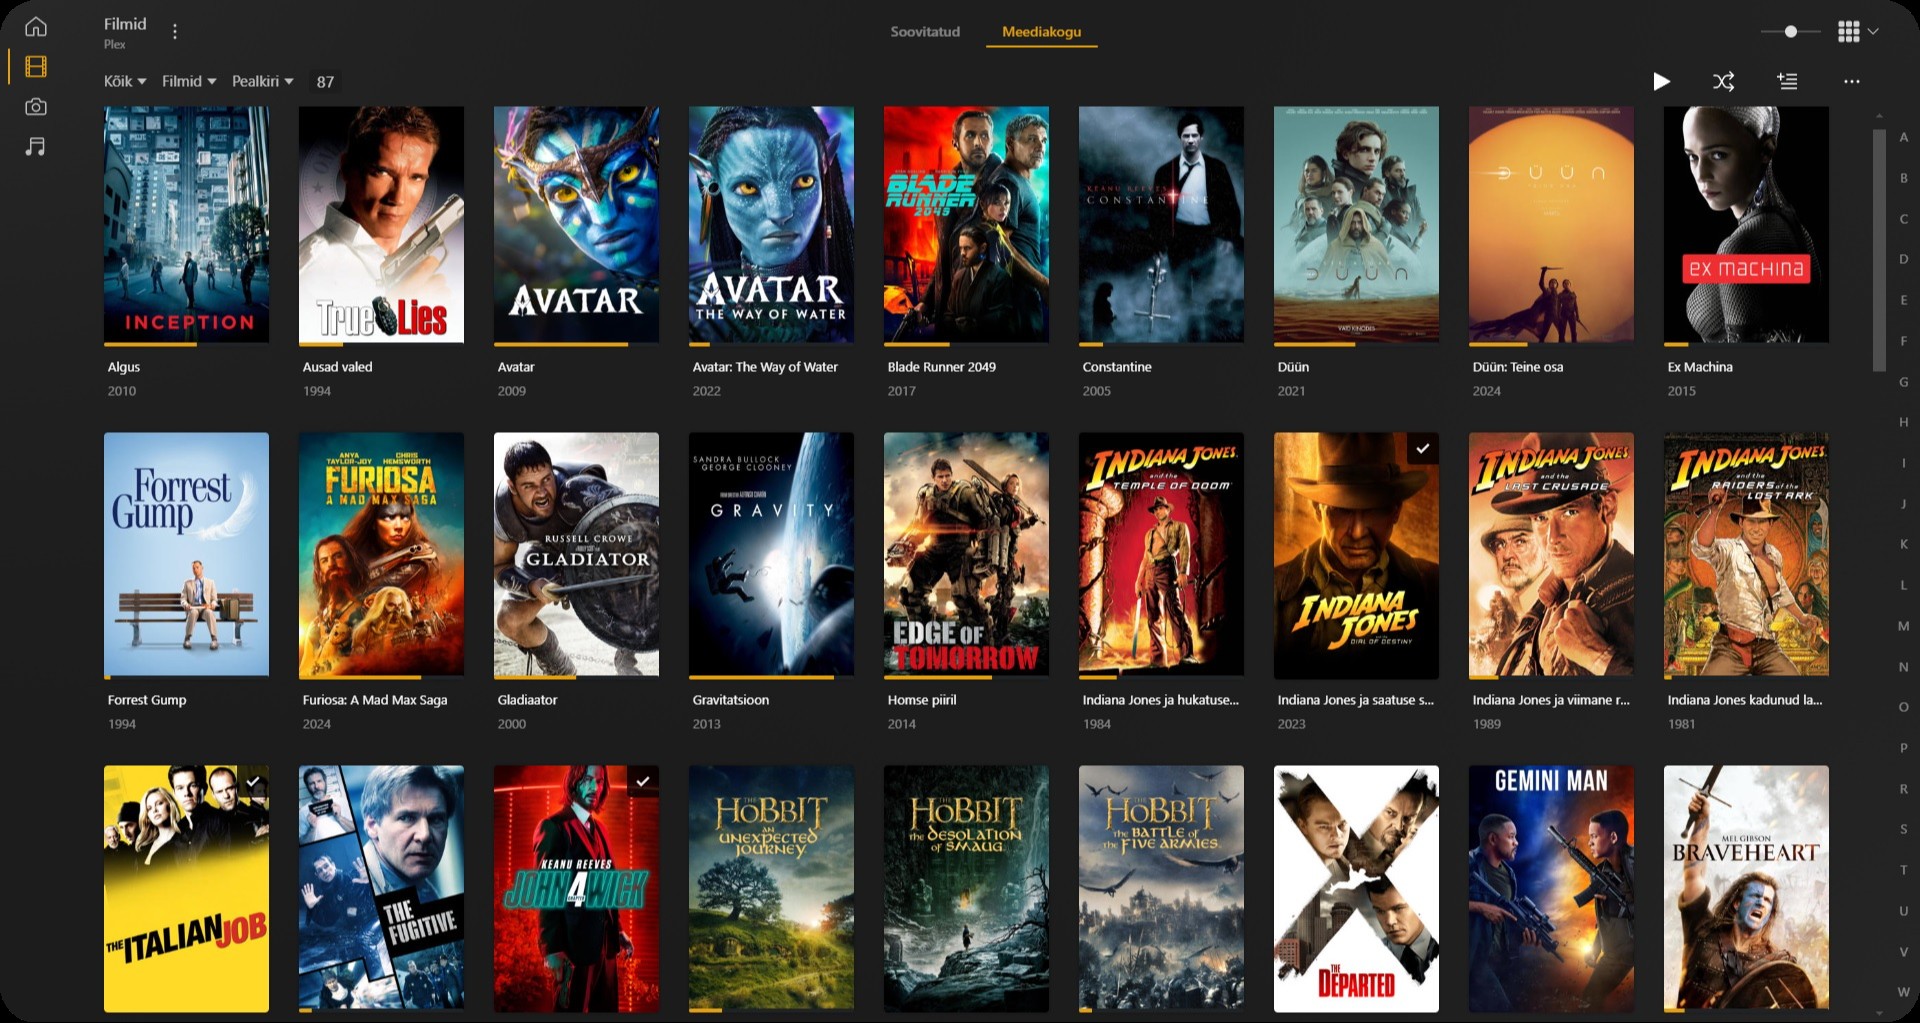
Task: Open Raiders of the Lost Ark poster
Action: click(x=1746, y=555)
